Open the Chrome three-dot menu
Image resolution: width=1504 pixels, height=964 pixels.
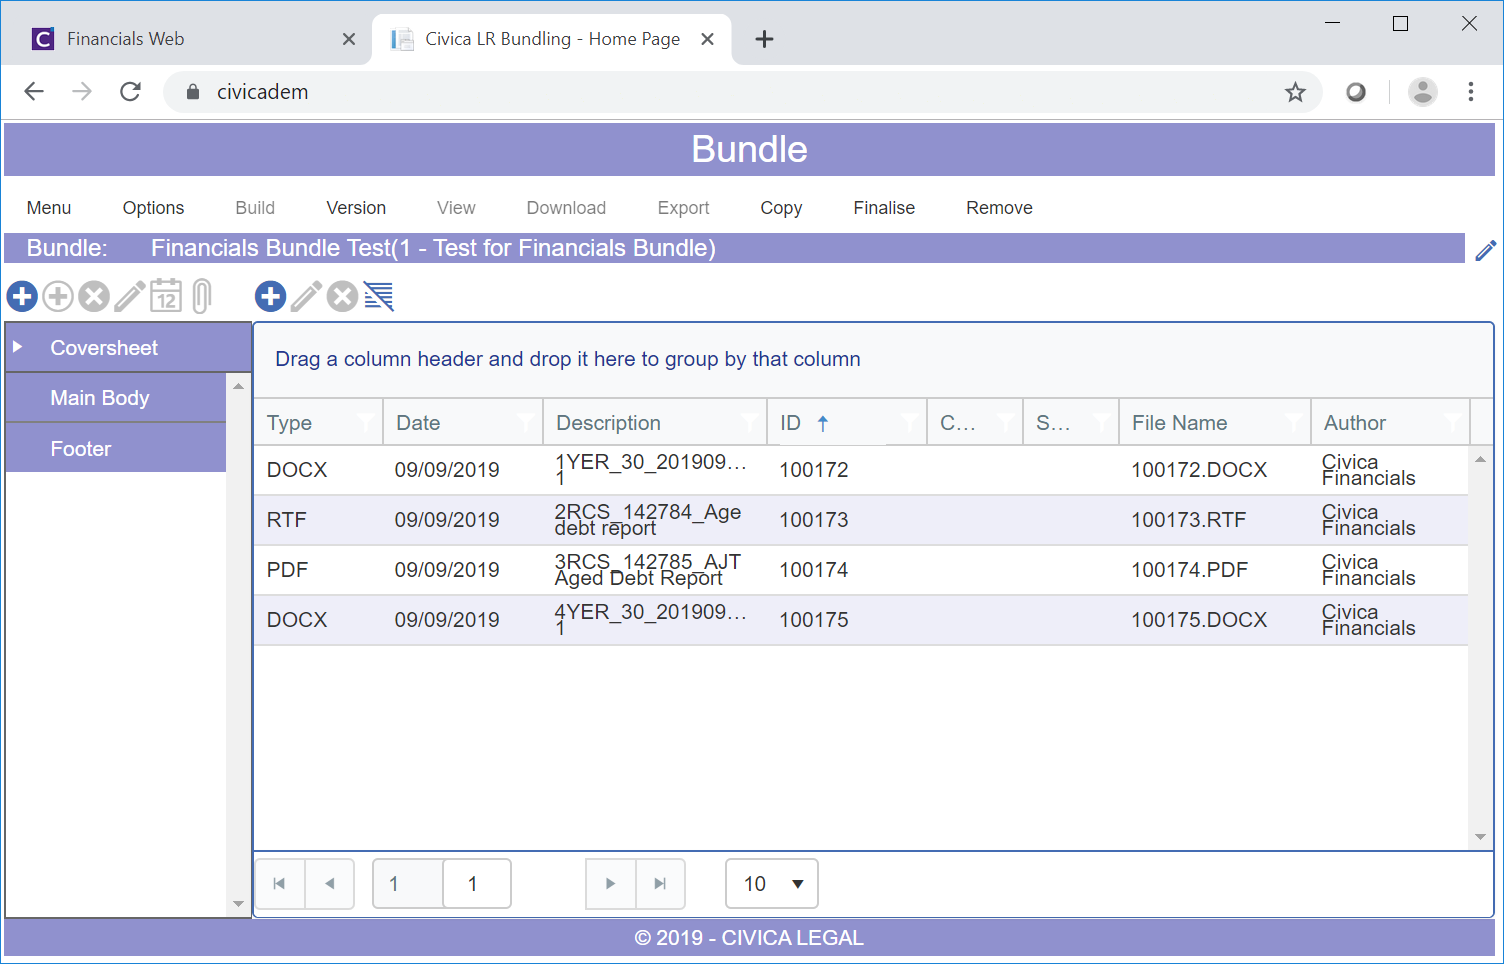[x=1470, y=92]
